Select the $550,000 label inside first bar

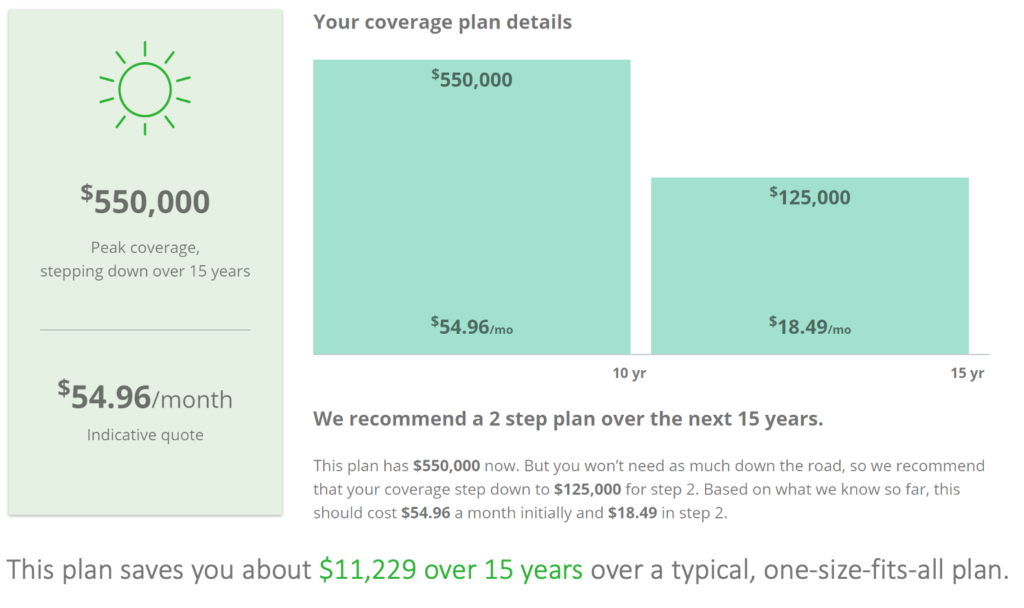click(x=472, y=79)
